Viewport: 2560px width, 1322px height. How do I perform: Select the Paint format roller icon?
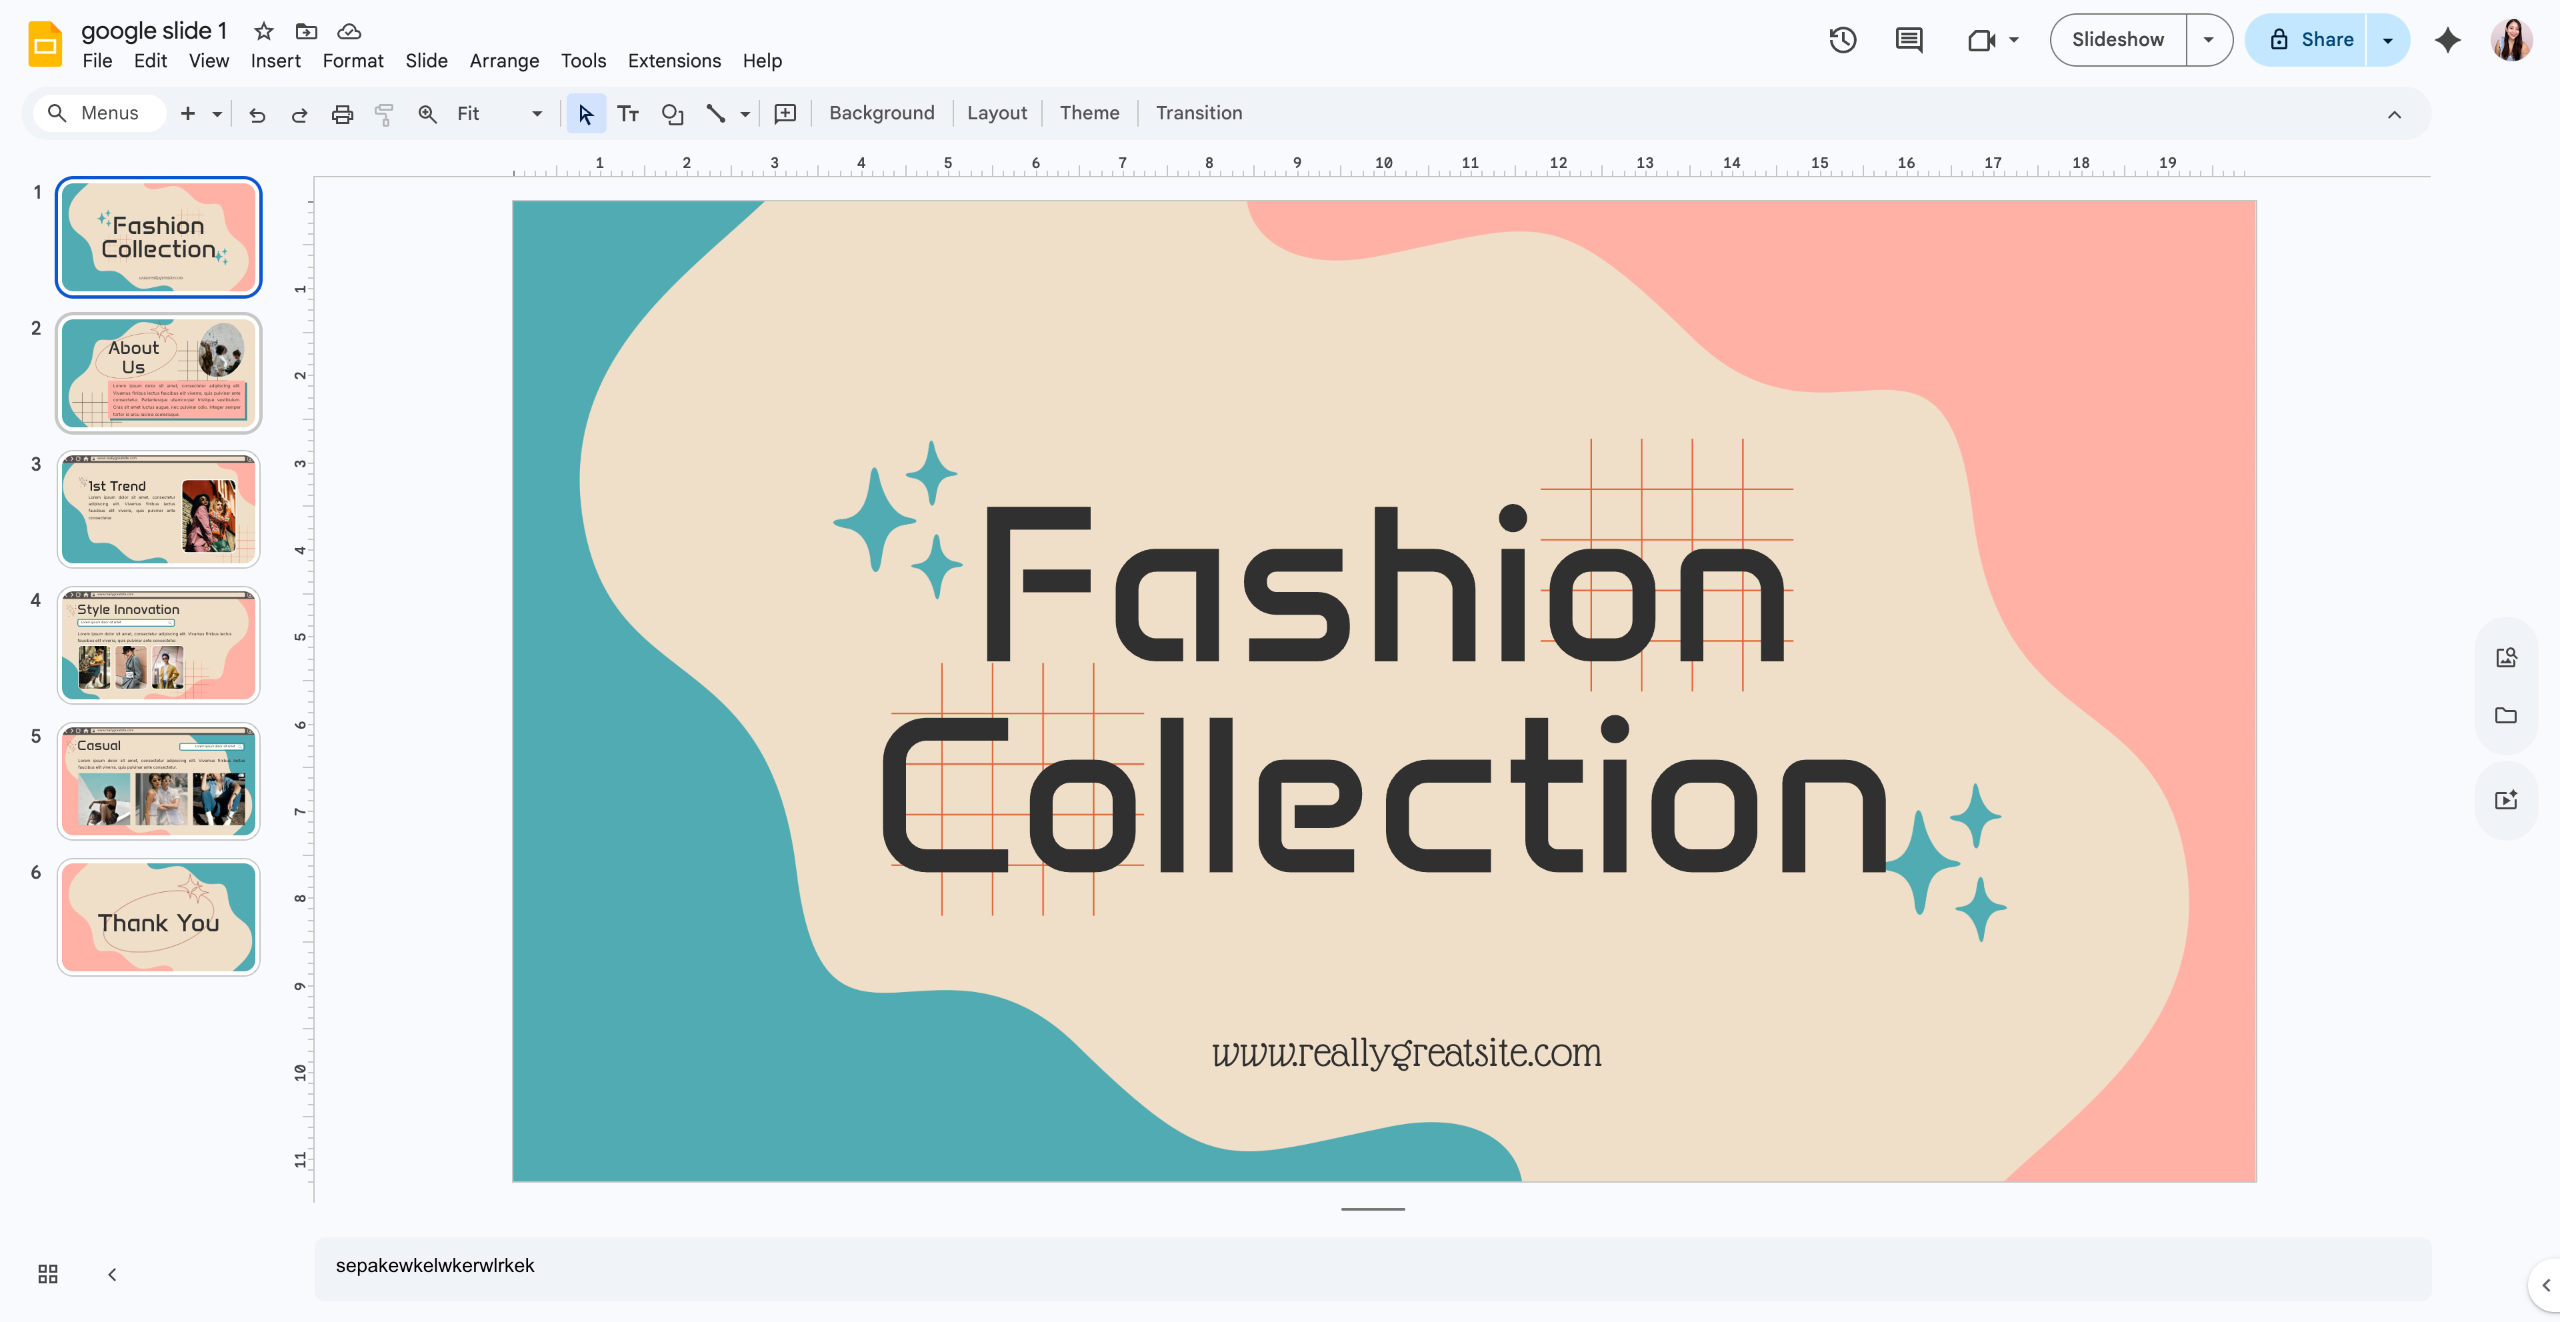pyautogui.click(x=384, y=114)
